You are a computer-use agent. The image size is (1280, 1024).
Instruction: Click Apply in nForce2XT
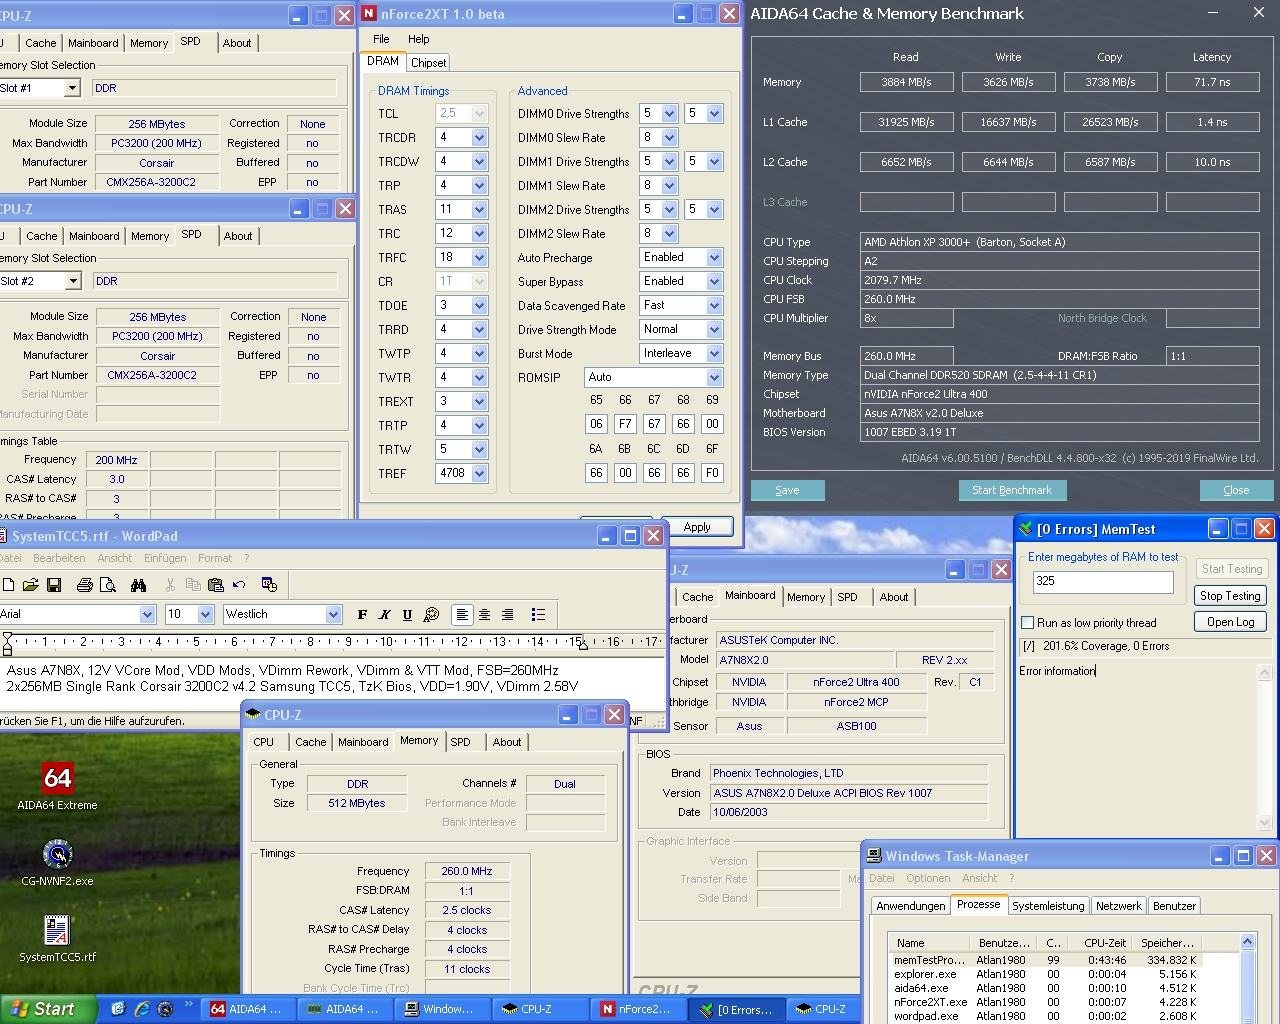point(697,527)
